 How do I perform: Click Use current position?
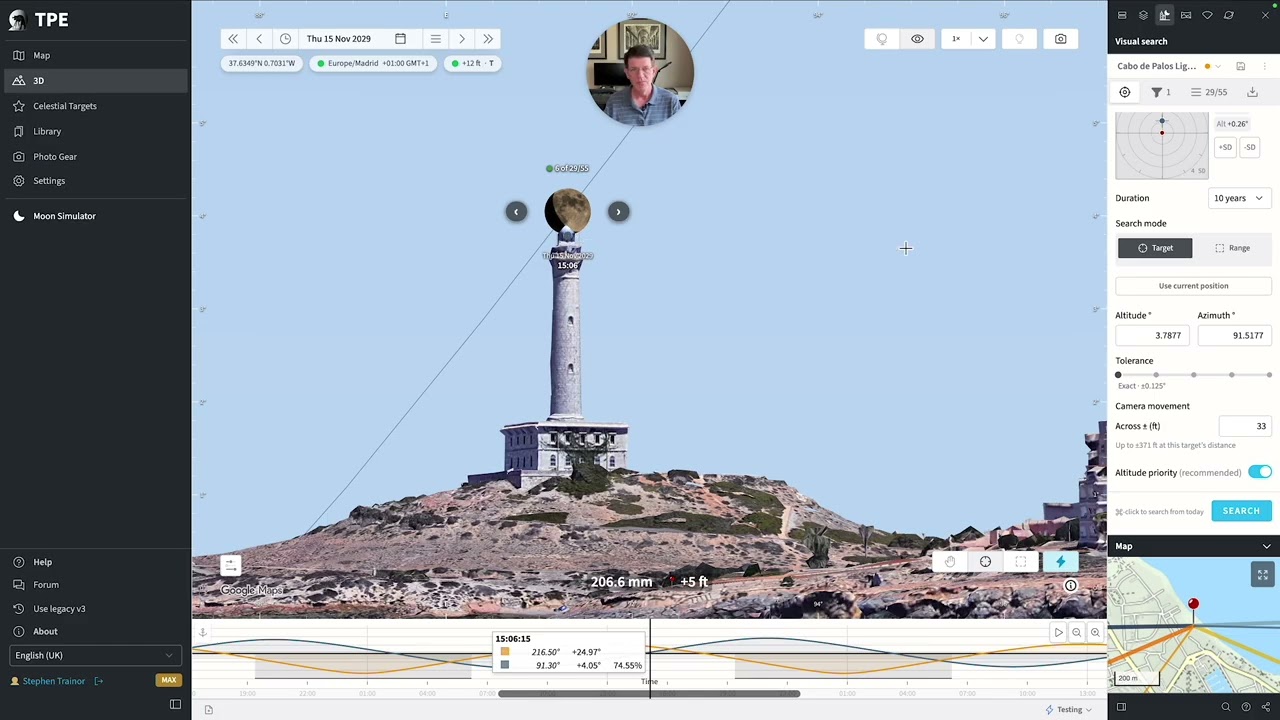point(1193,286)
